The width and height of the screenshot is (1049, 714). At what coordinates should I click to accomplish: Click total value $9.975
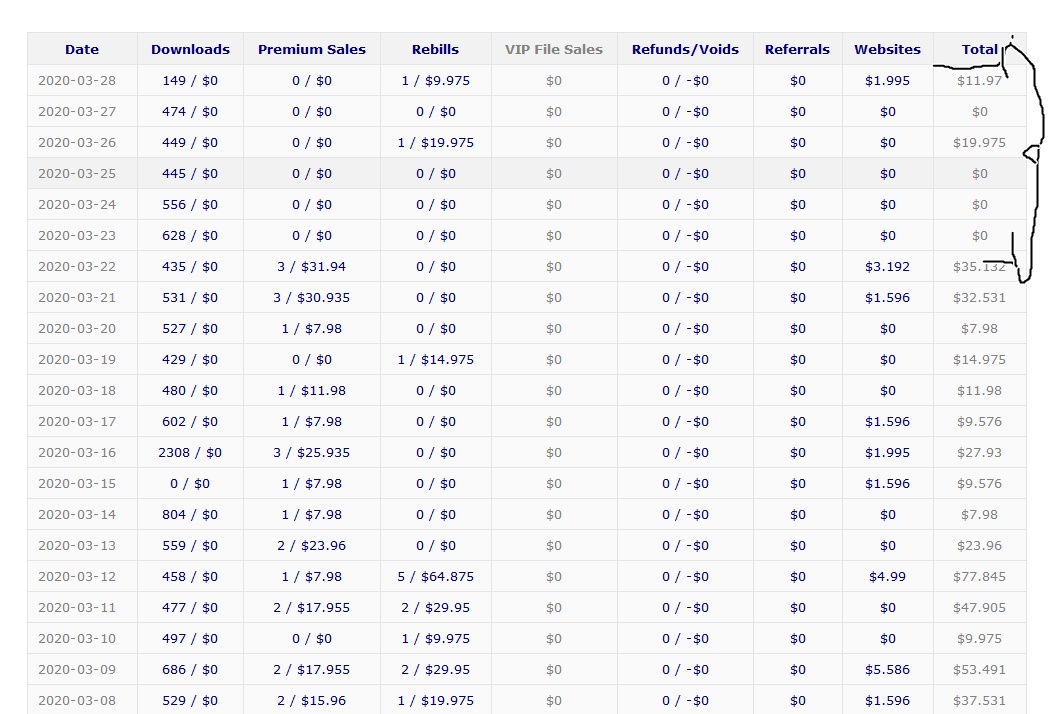[979, 639]
